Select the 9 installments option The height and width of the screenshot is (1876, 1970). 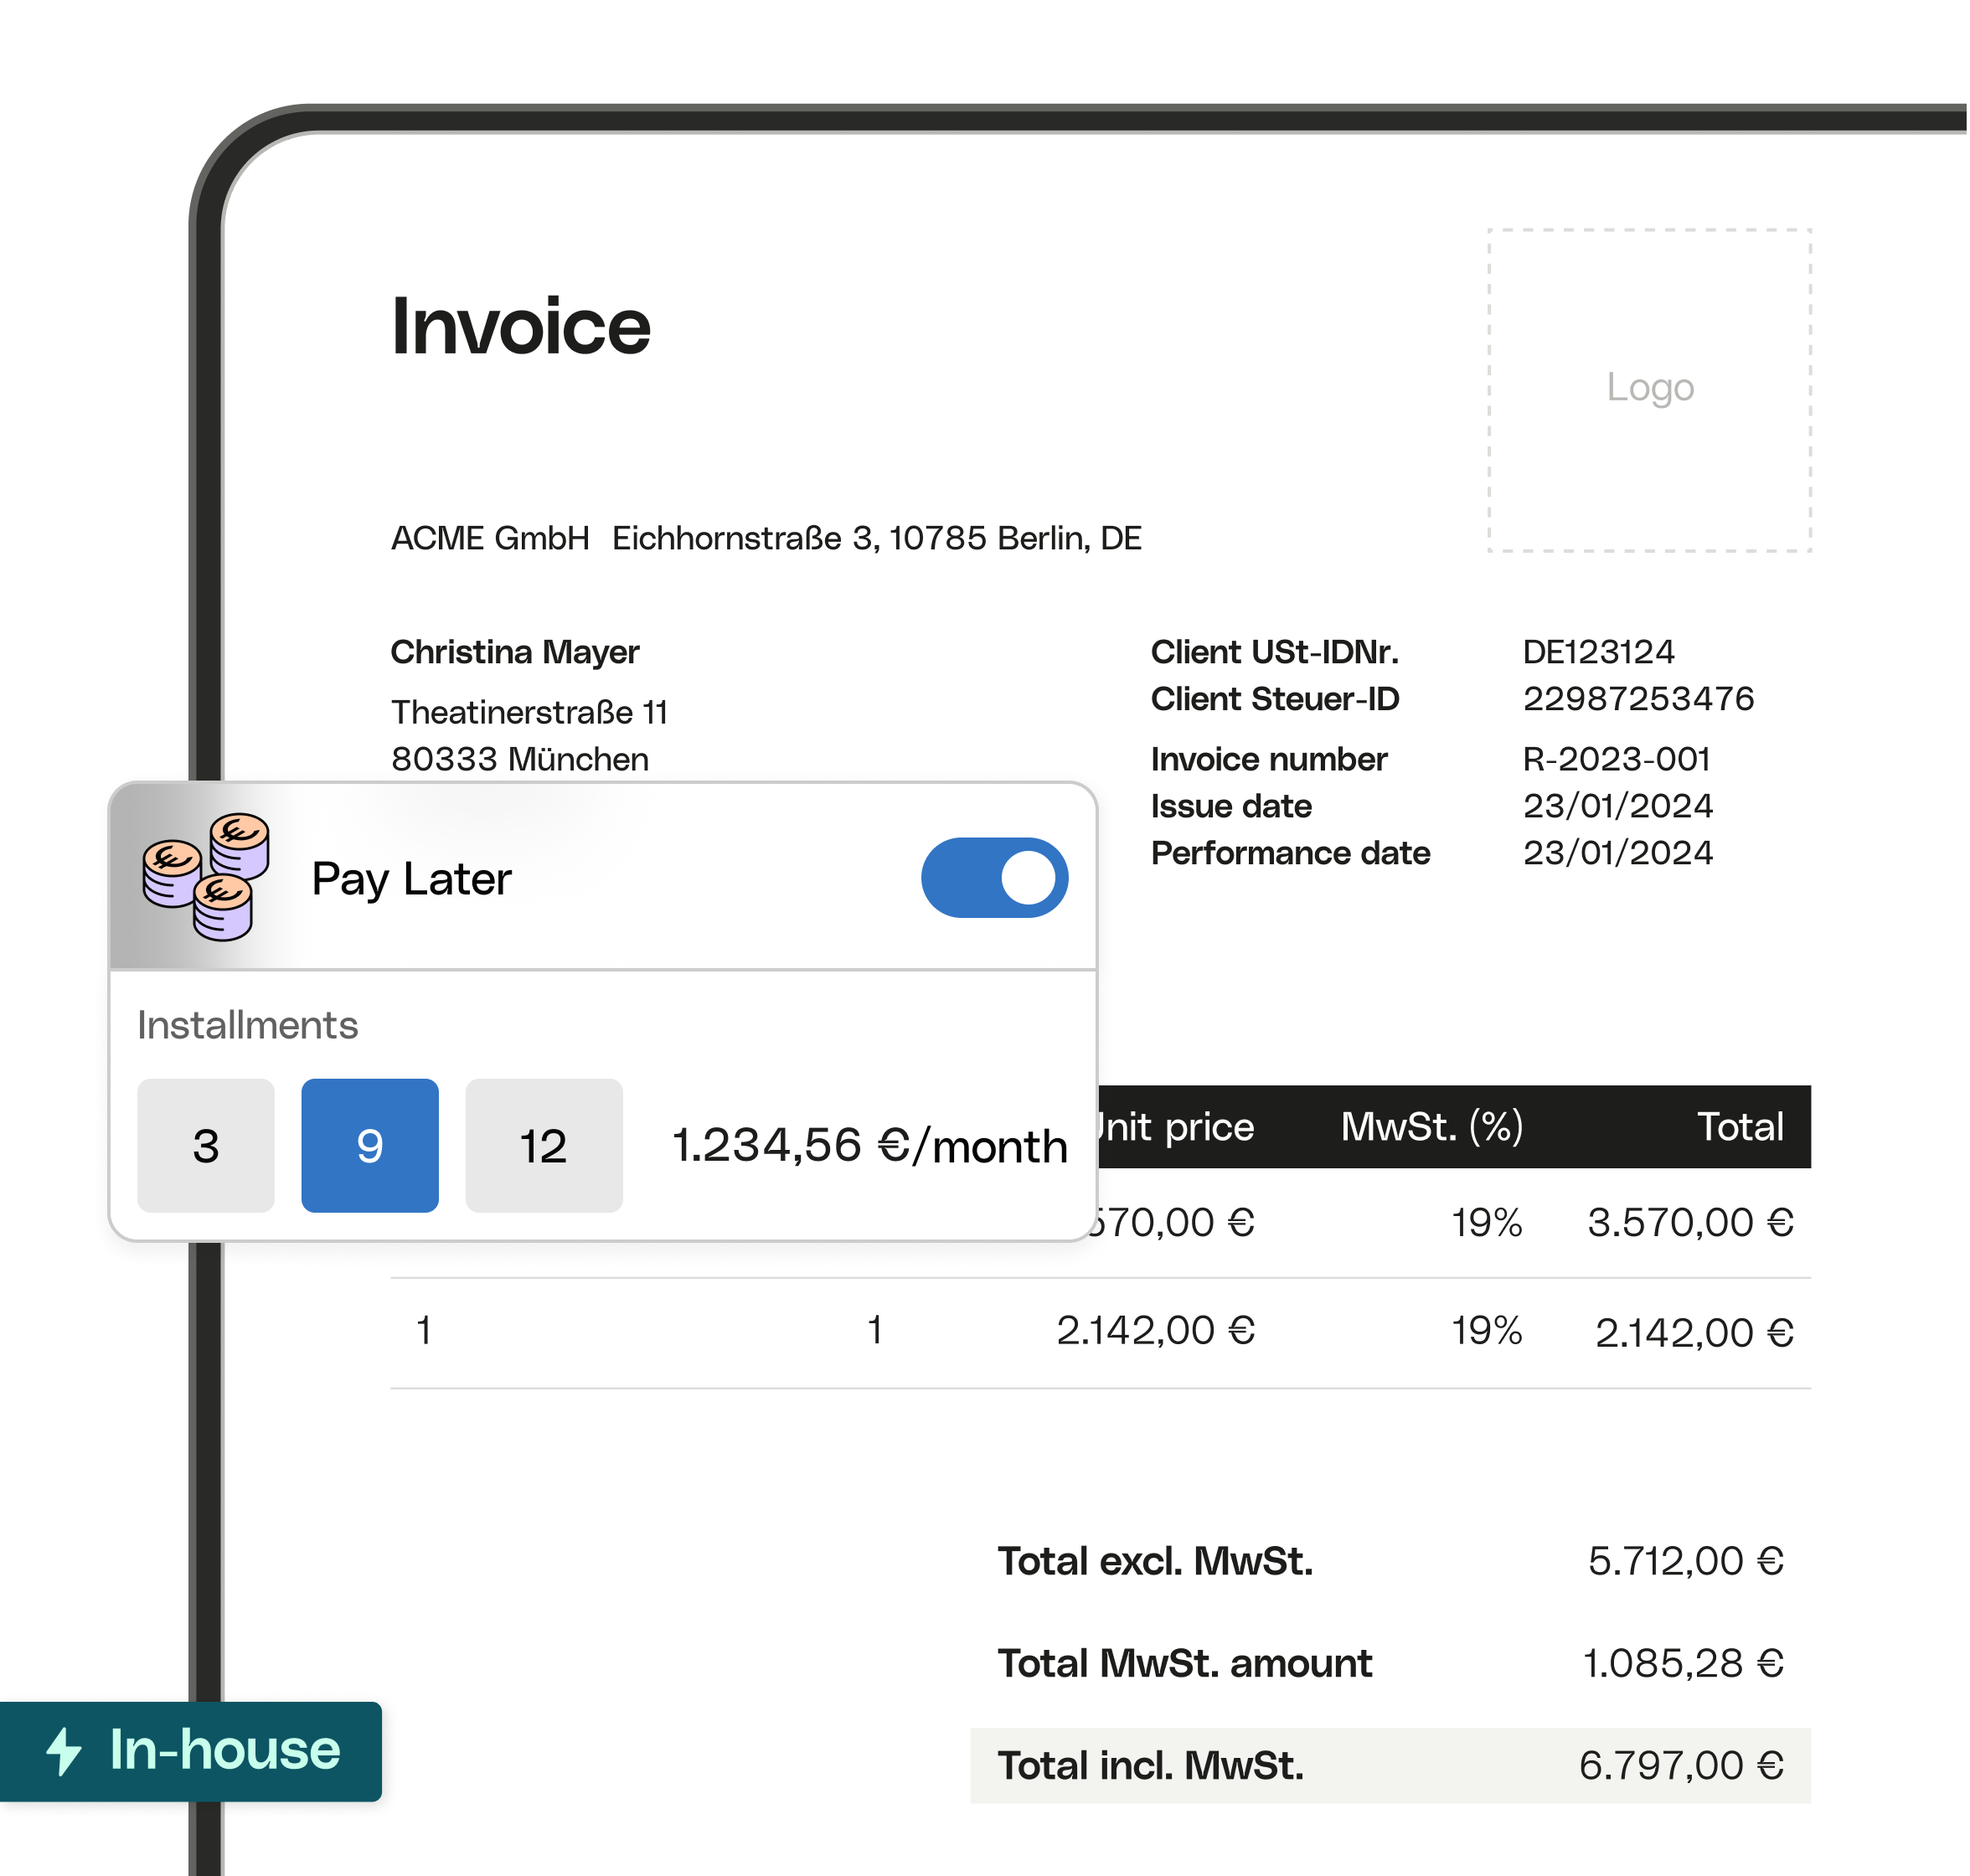tap(370, 1146)
